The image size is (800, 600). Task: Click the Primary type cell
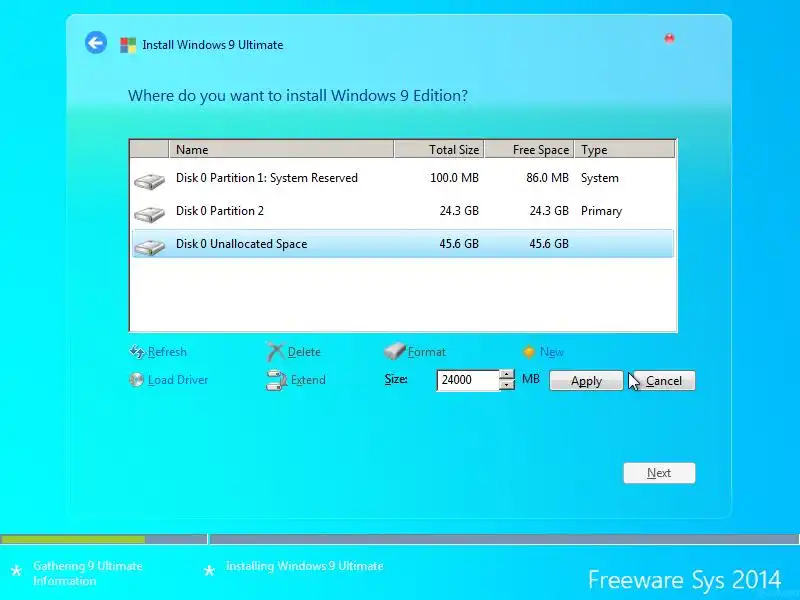pyautogui.click(x=601, y=211)
